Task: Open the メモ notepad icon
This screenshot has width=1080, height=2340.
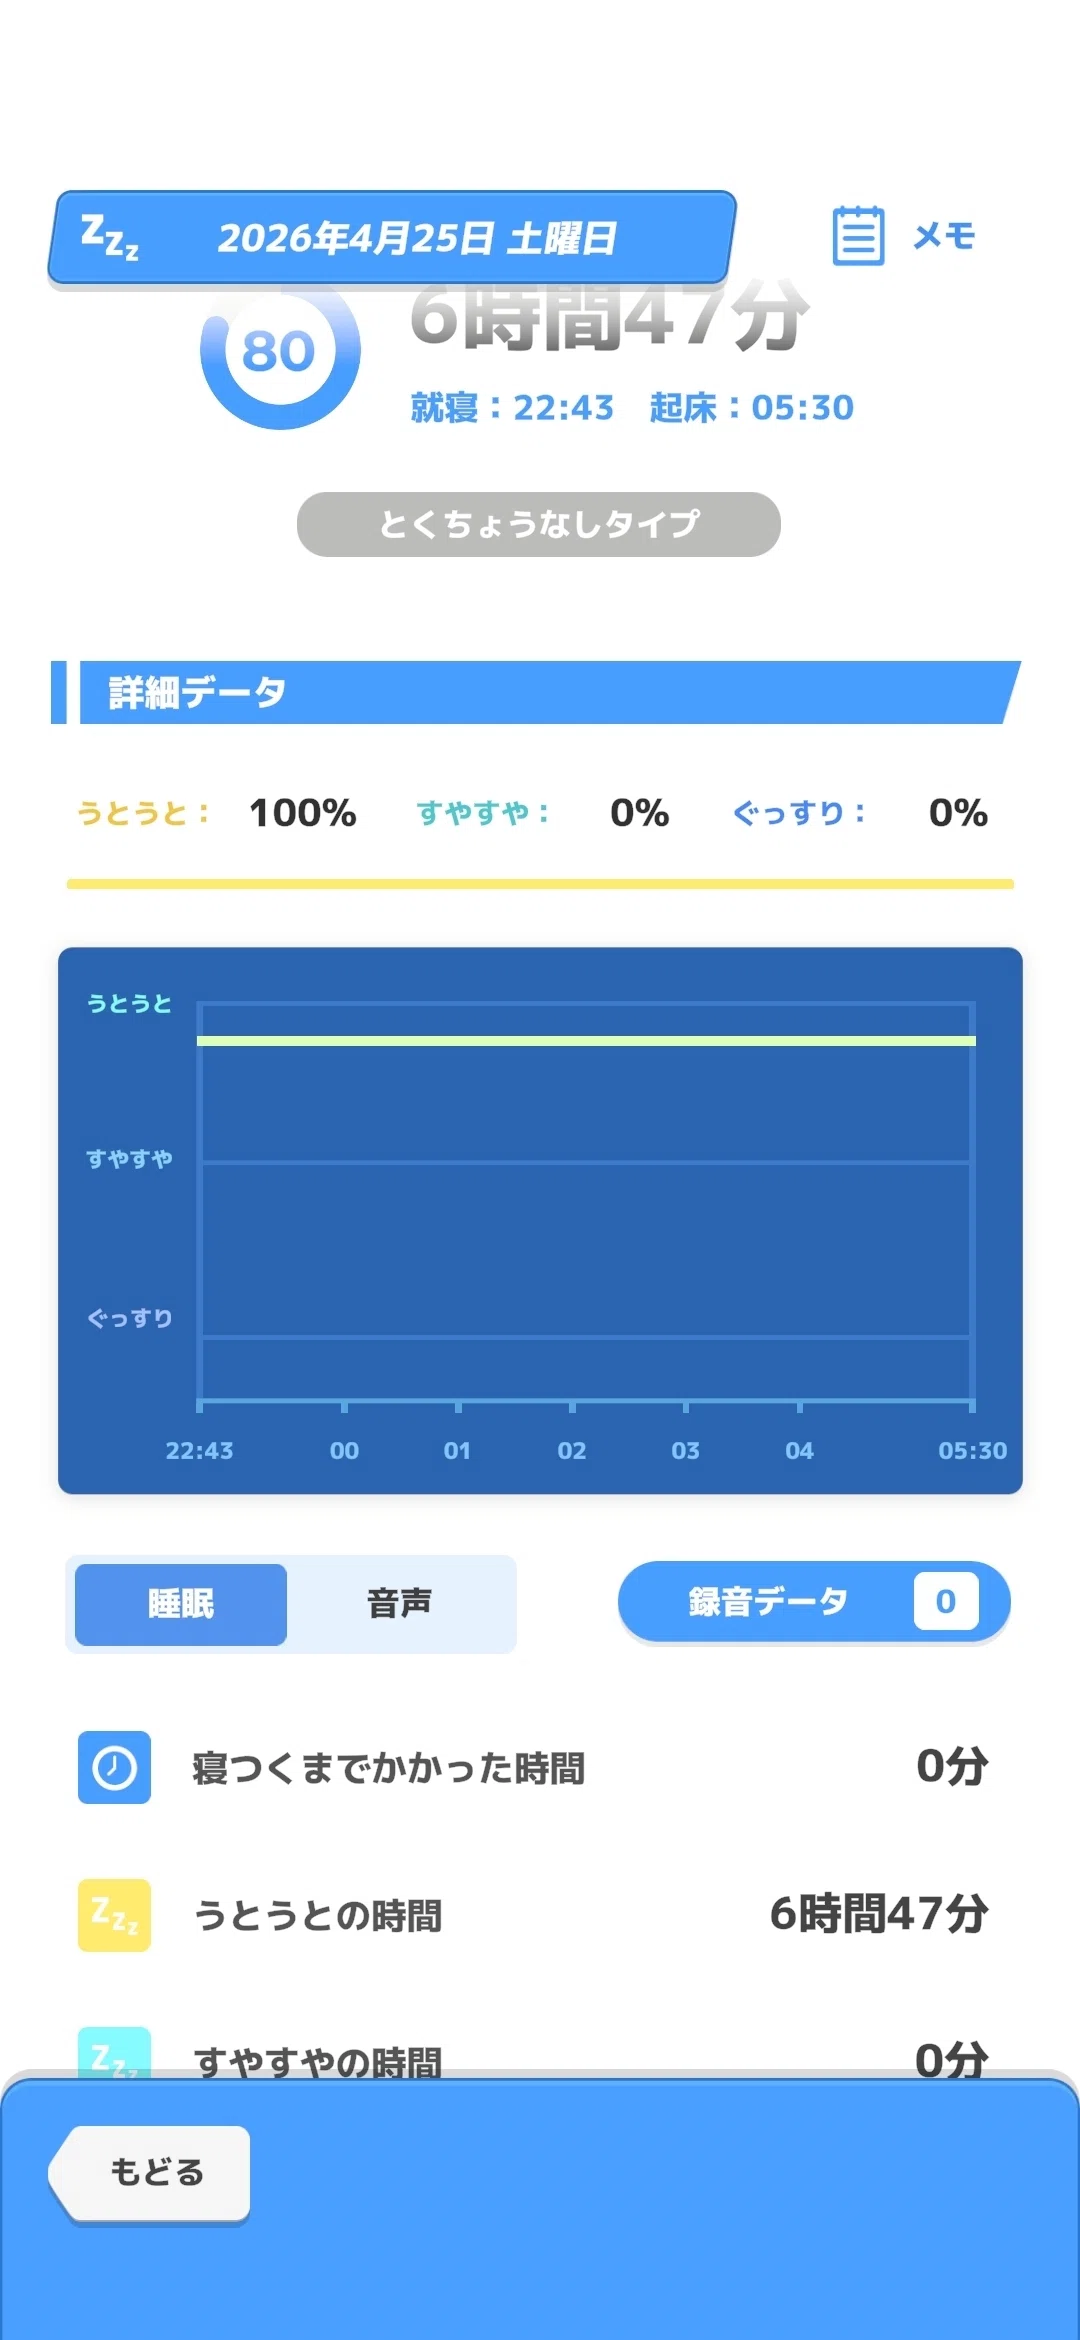Action: point(858,236)
